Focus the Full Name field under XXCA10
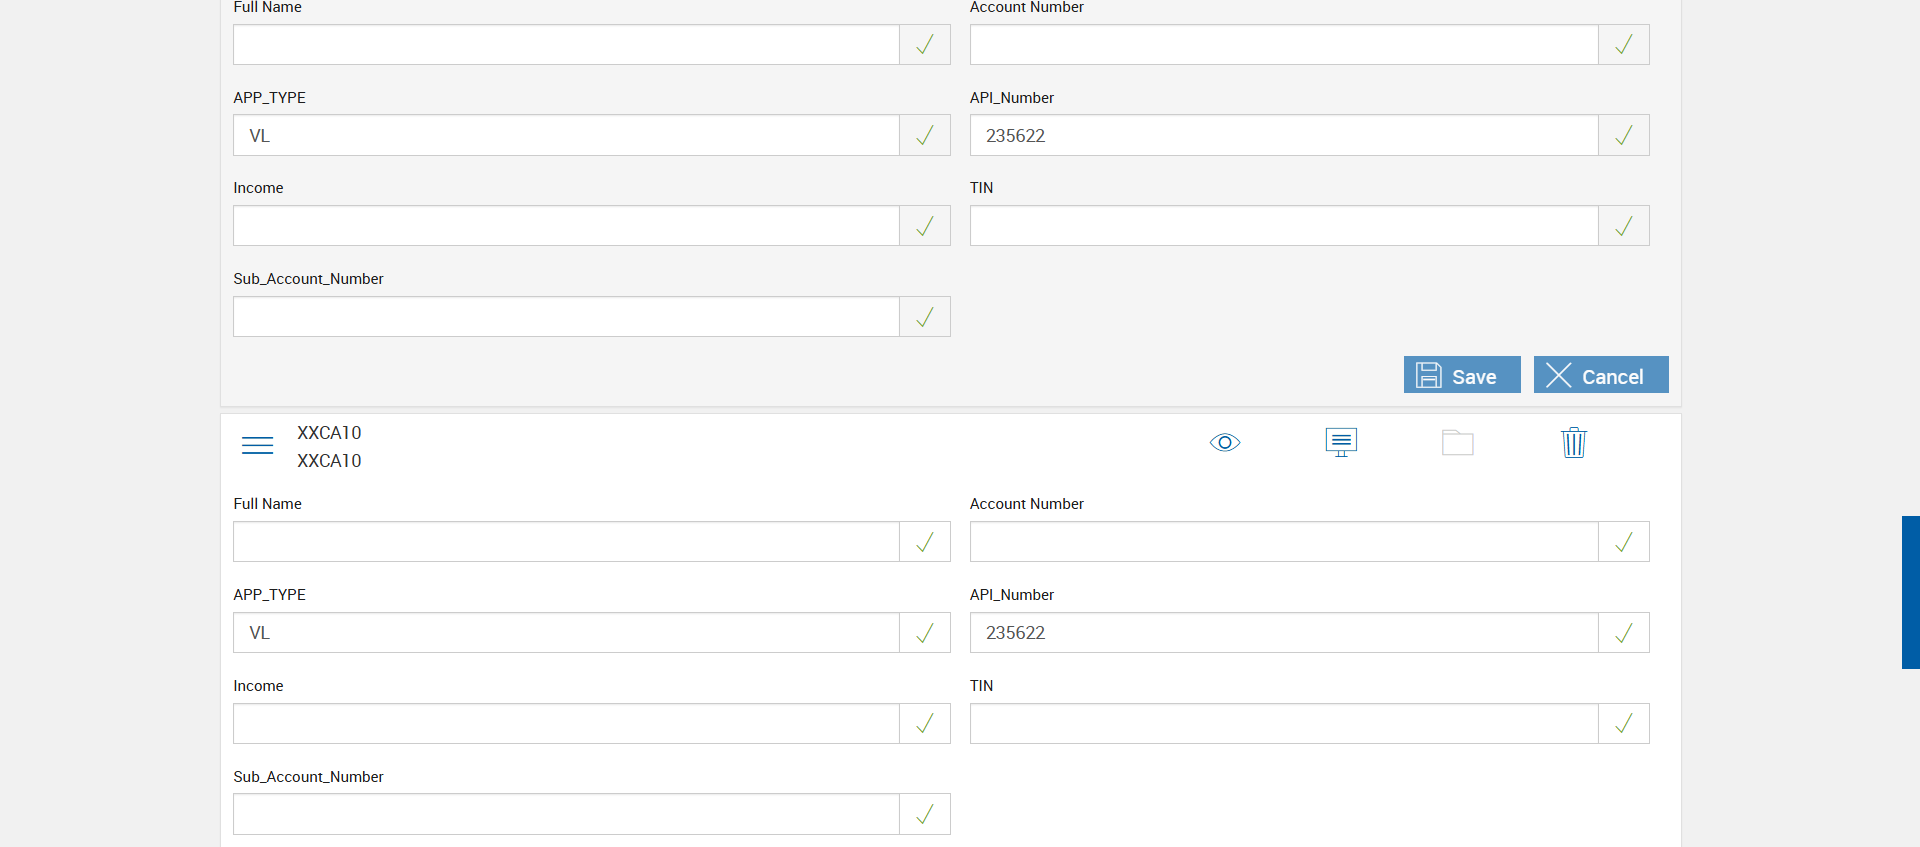The width and height of the screenshot is (1920, 847). 566,542
